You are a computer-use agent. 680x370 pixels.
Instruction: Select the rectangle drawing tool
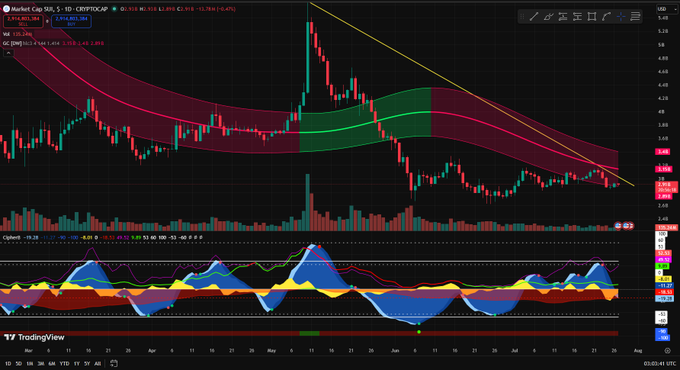tap(592, 16)
